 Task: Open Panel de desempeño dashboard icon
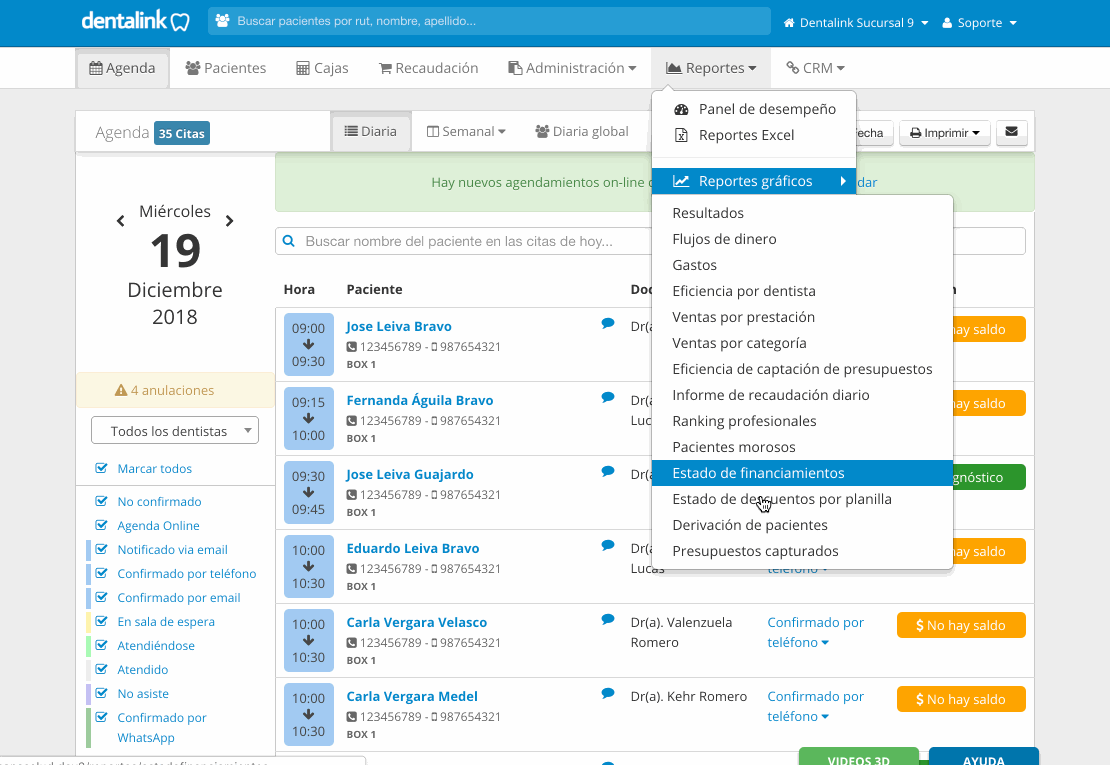click(x=681, y=109)
